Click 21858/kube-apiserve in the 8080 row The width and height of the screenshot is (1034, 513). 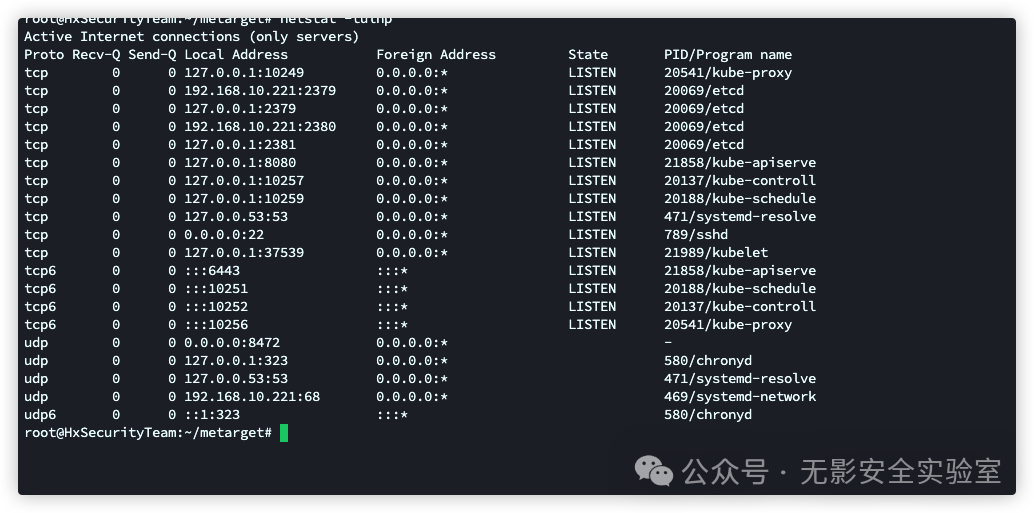pyautogui.click(x=740, y=163)
